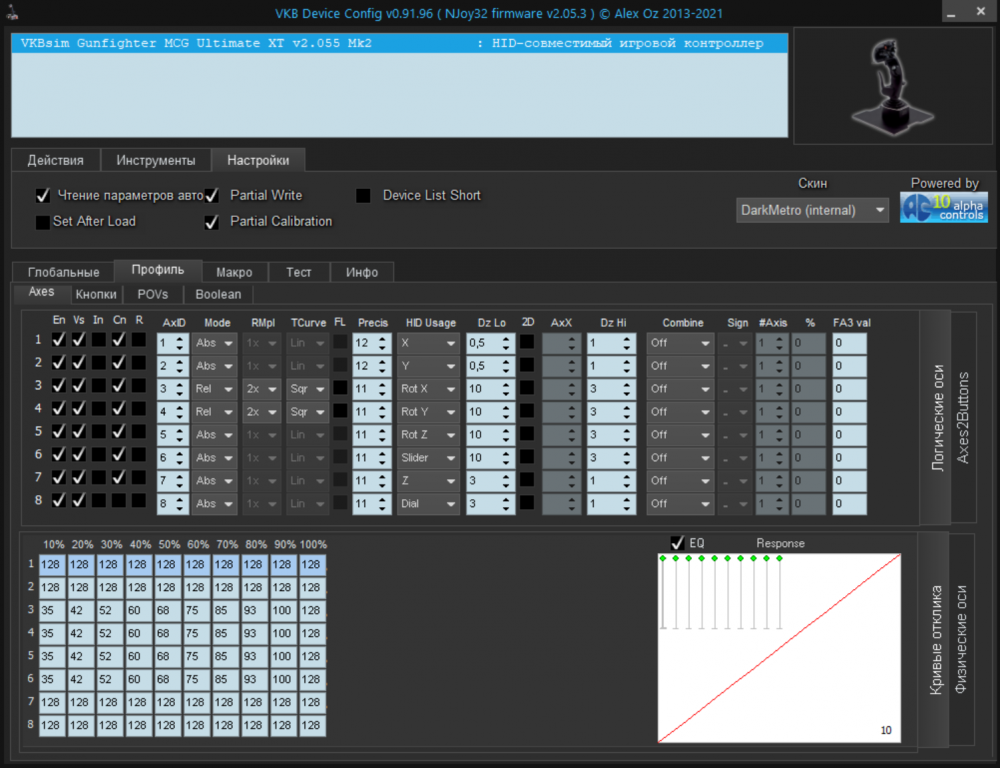1000x768 pixels.
Task: Toggle the Partial Write checkbox
Action: [x=211, y=196]
